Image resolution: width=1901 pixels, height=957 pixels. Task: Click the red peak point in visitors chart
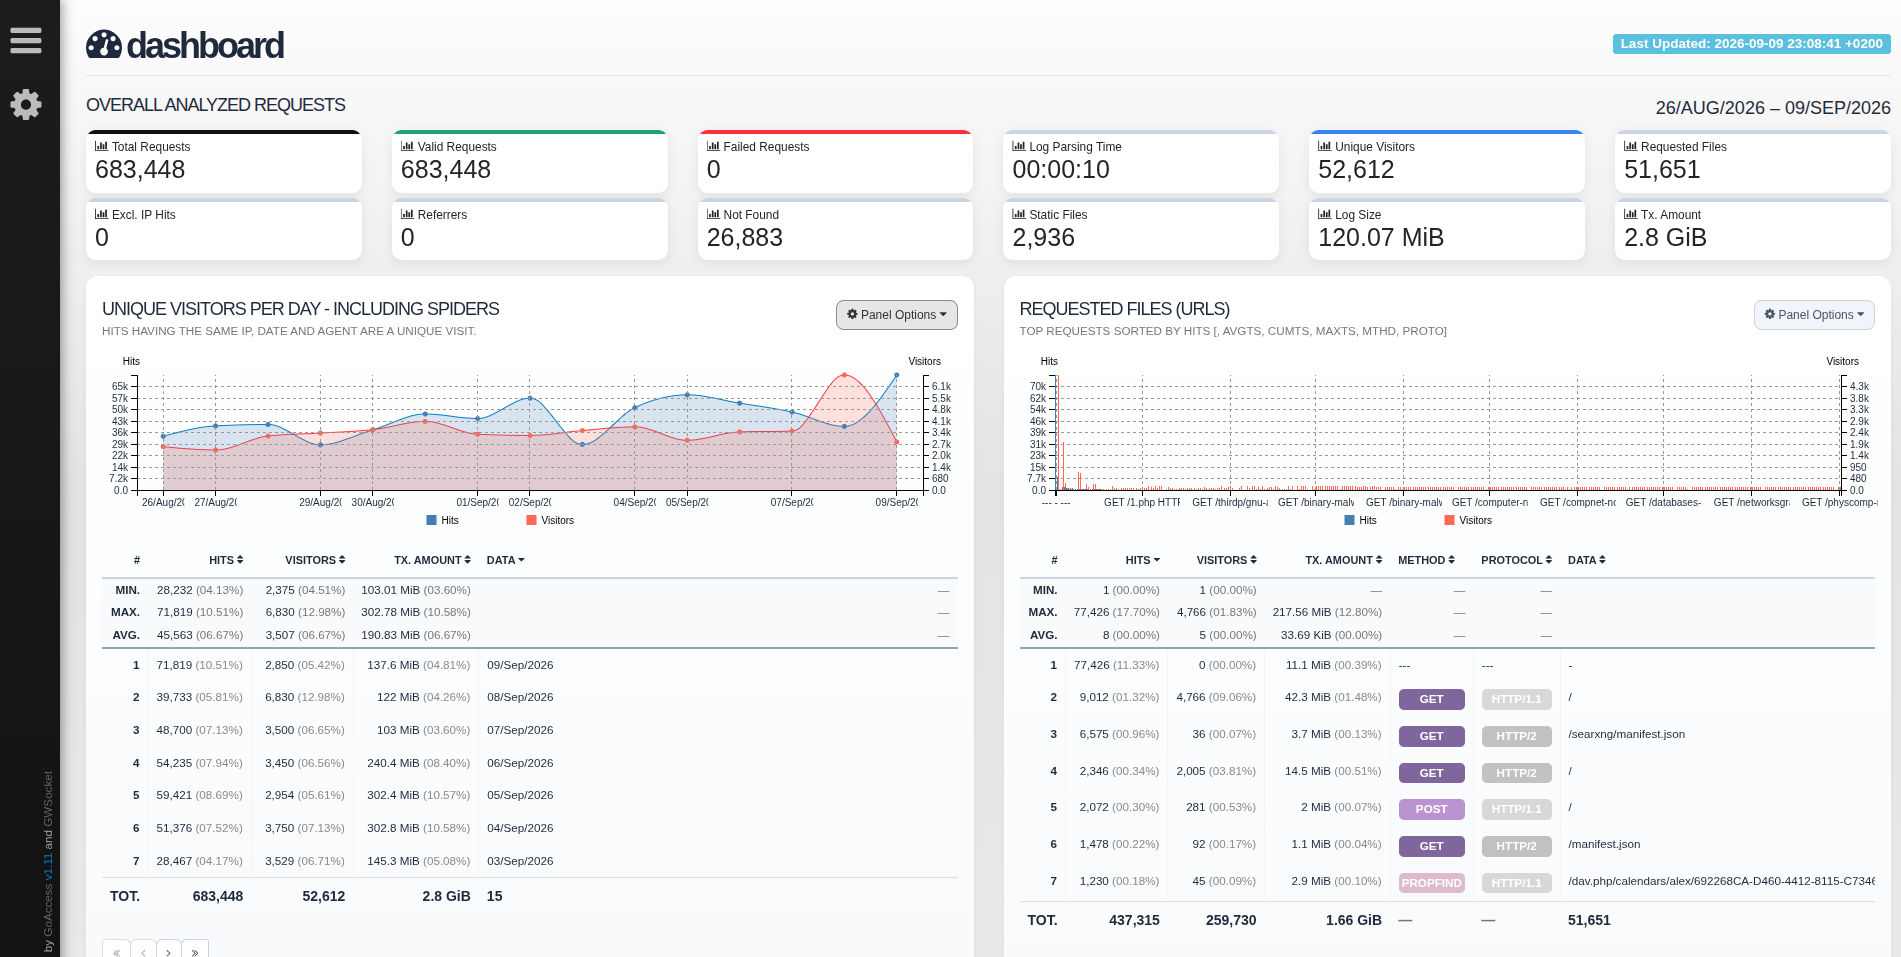coord(844,375)
